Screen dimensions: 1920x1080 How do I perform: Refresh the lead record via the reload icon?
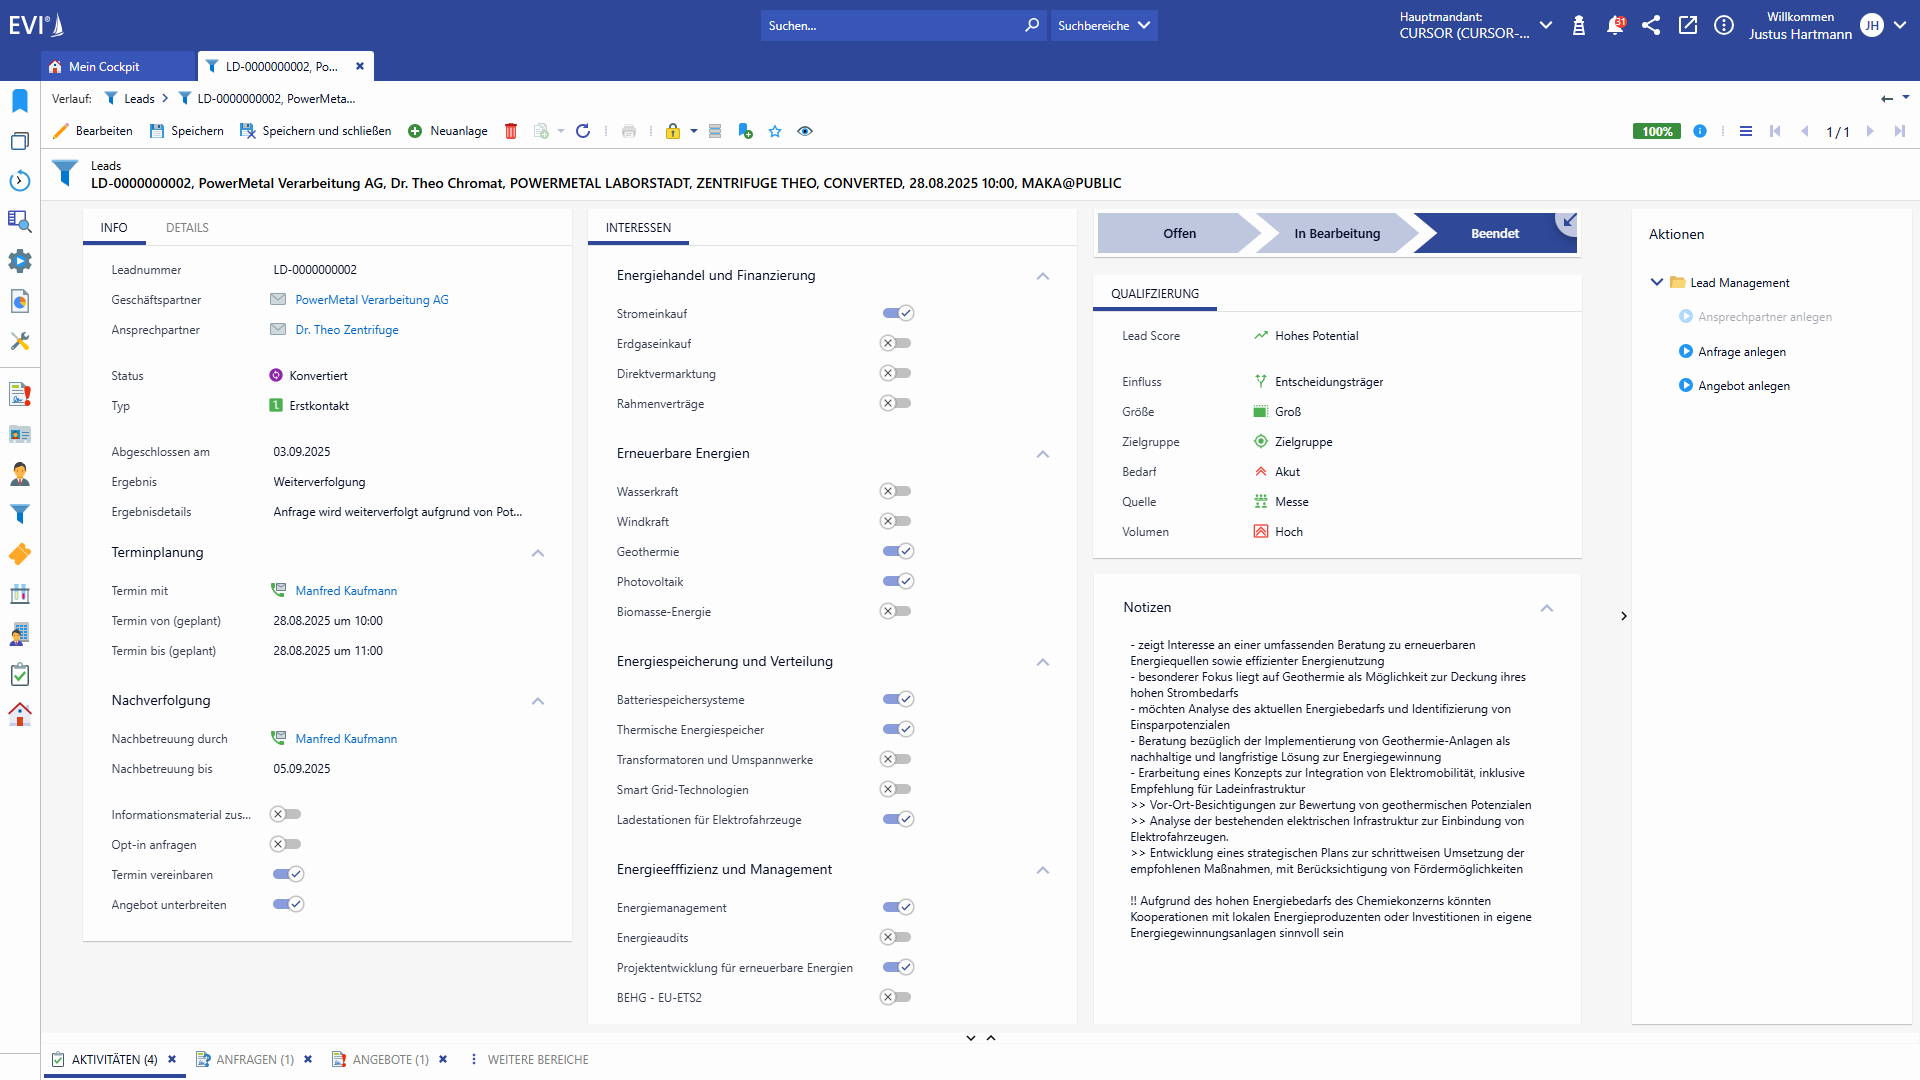(x=583, y=131)
